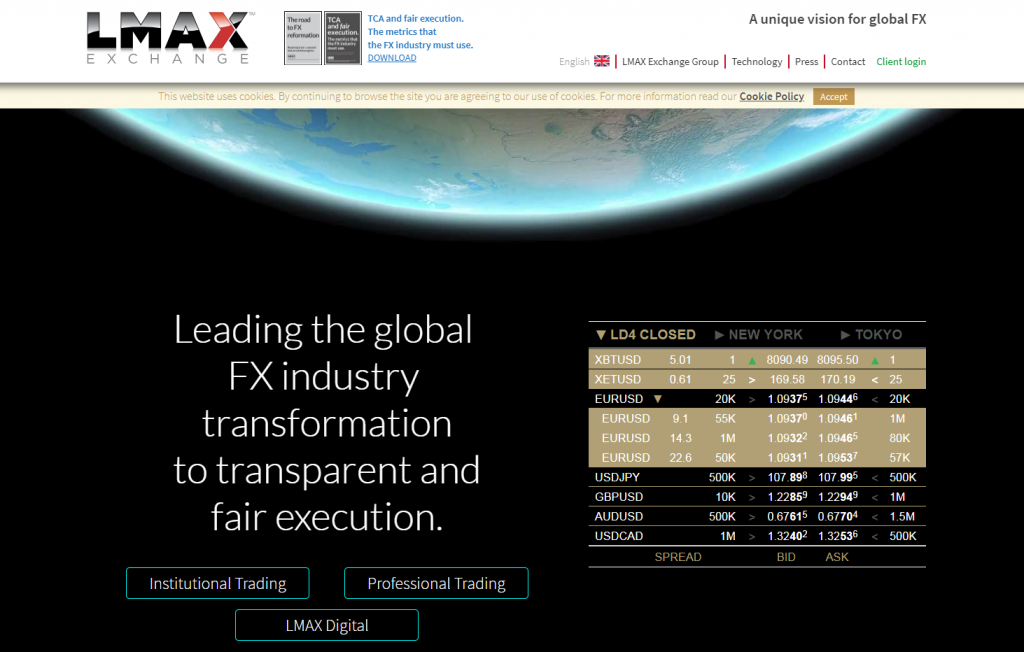Click the XBTUSD row label
This screenshot has height=652, width=1024.
point(618,360)
